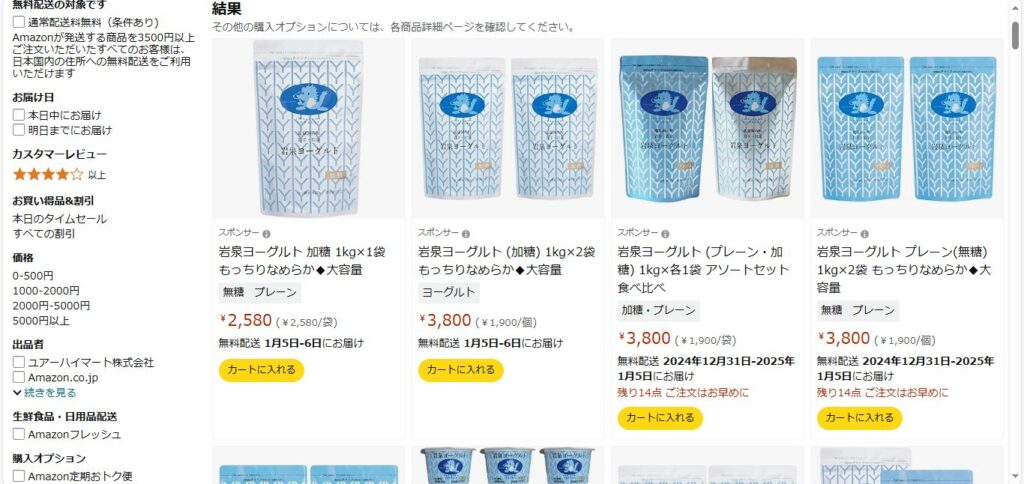Viewport: 1024px width, 484px height.
Task: Open 岩泉ヨーグルト アソートセット product title
Action: pyautogui.click(x=703, y=270)
